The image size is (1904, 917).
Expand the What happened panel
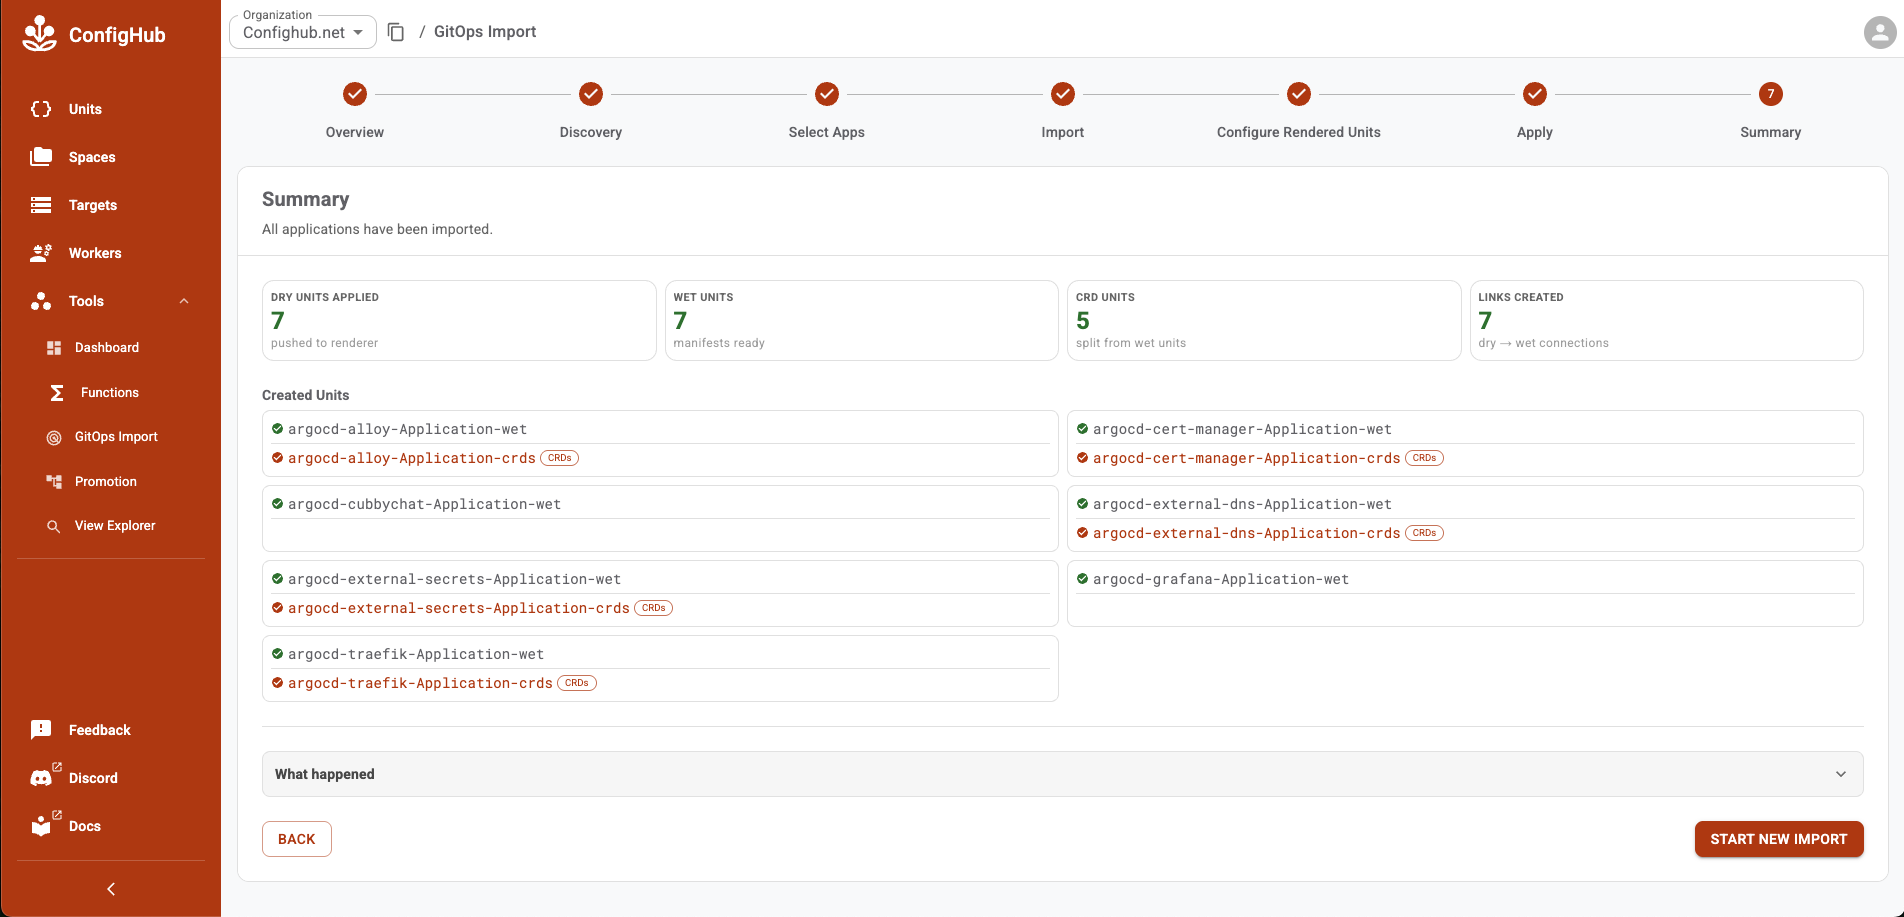pyautogui.click(x=1062, y=774)
